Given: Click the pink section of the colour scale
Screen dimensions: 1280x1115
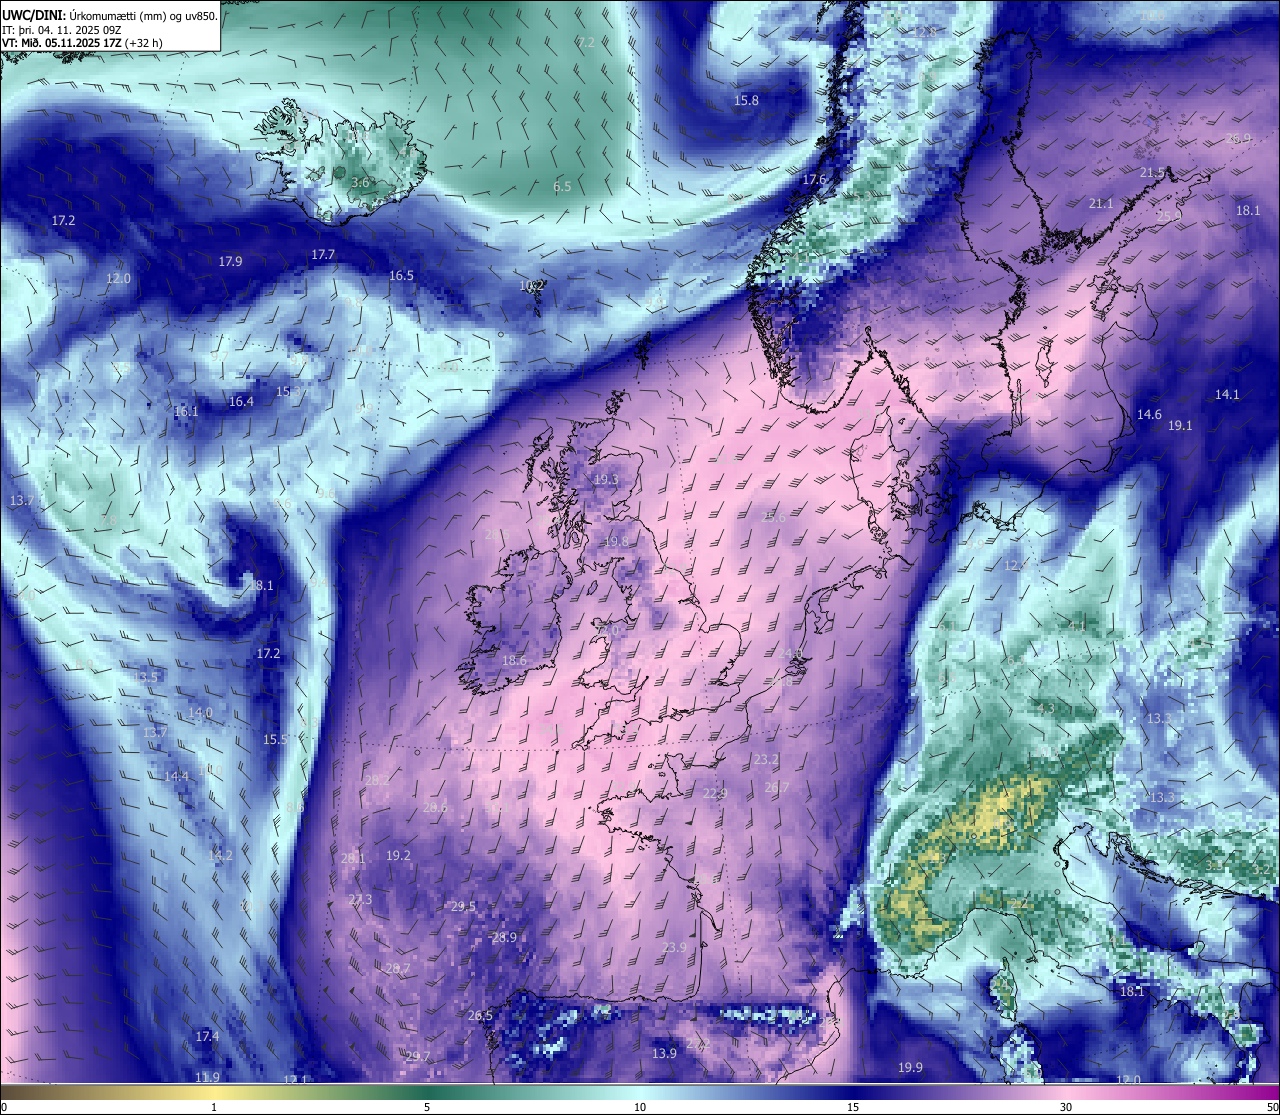Looking at the screenshot, I should click(1066, 1093).
